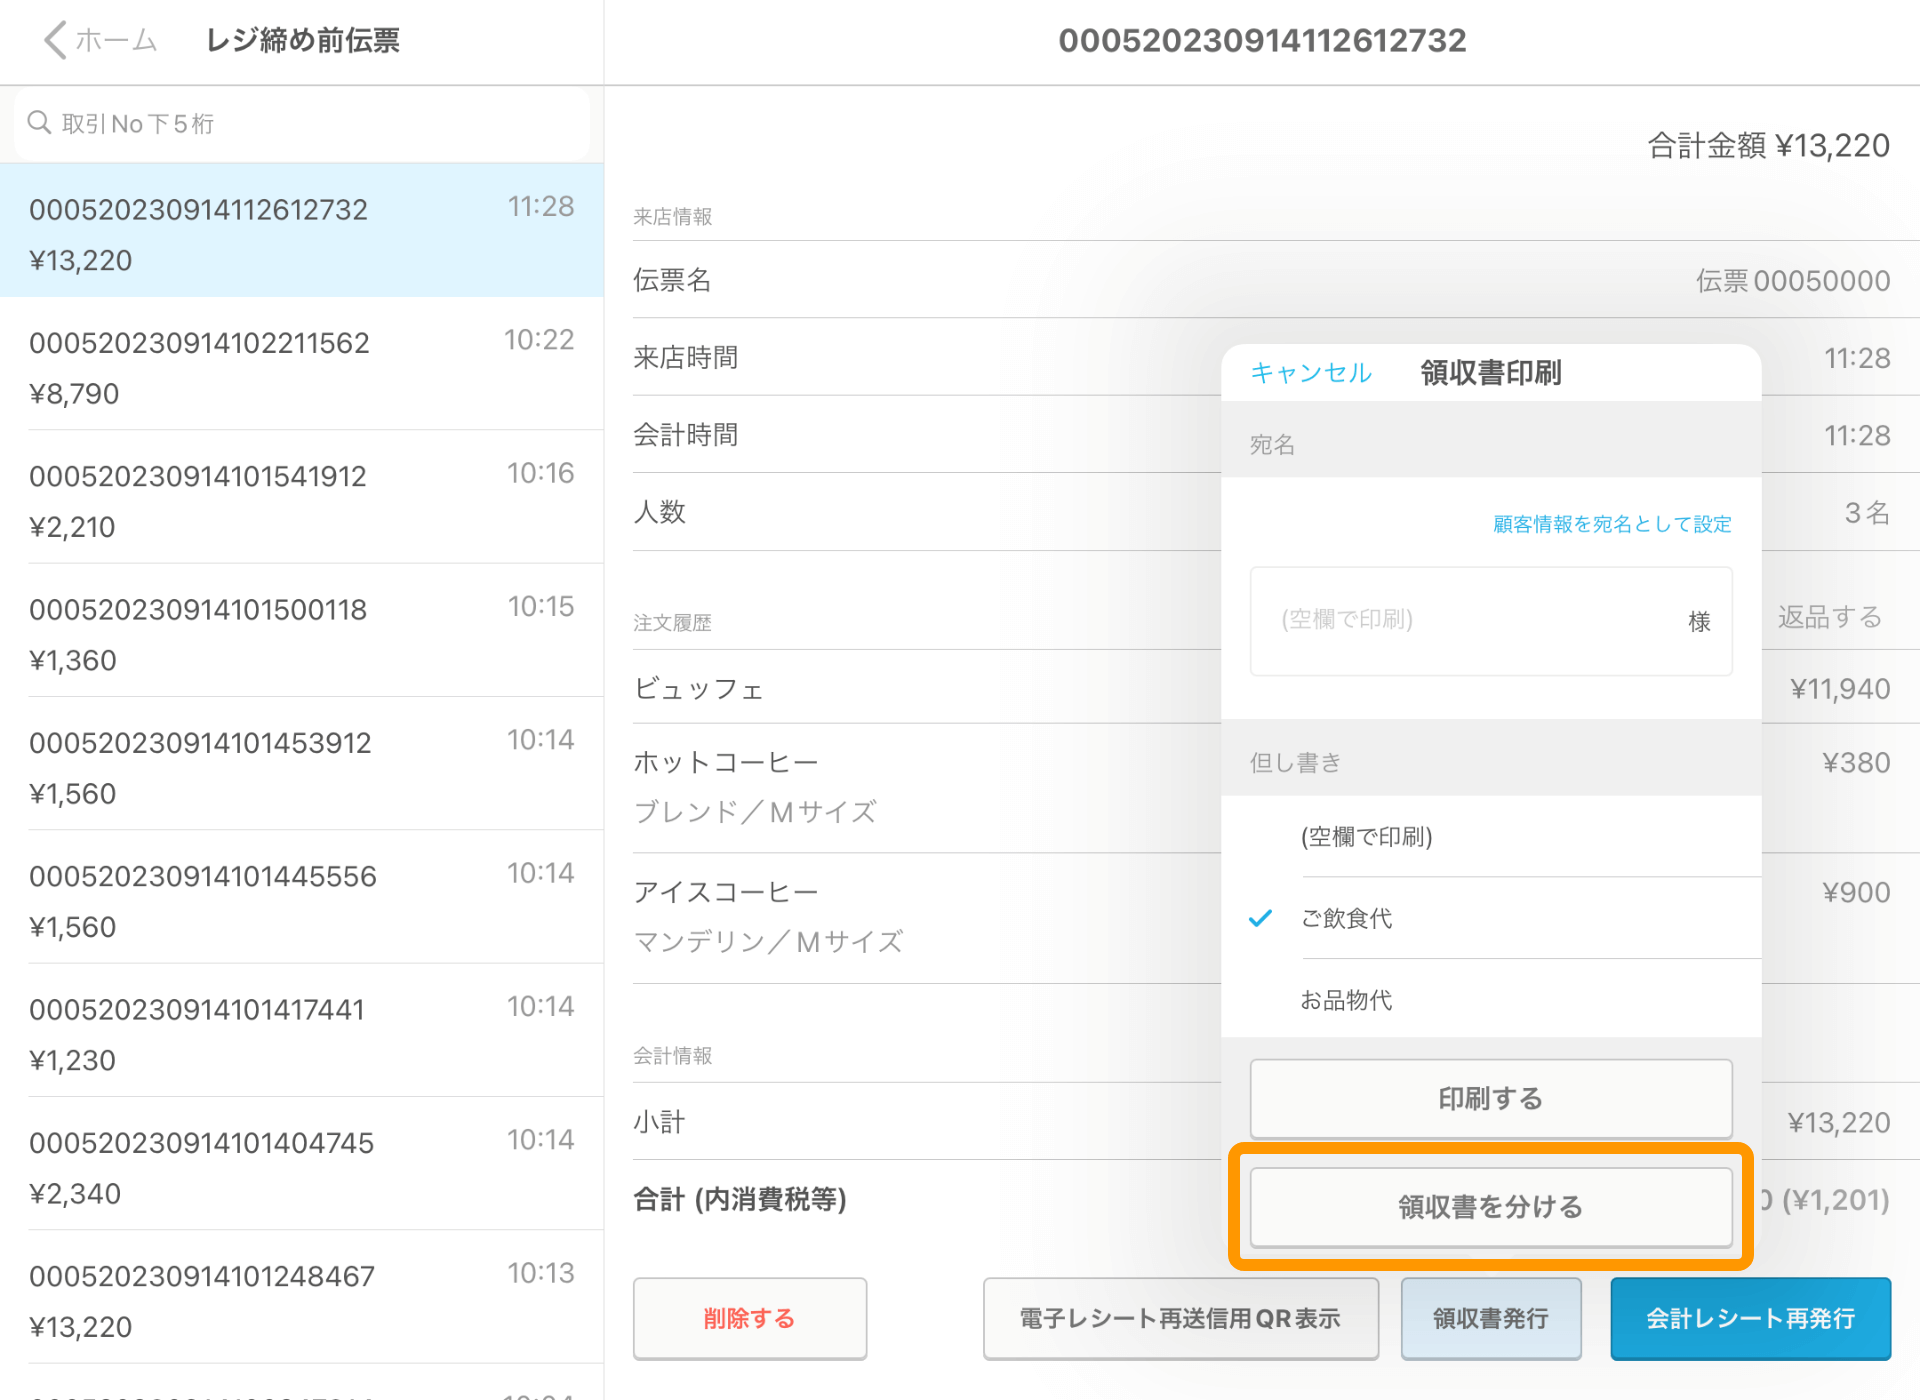The width and height of the screenshot is (1920, 1400).
Task: Open slip 00052023091410150​0118 for ¥1,360
Action: coord(302,630)
